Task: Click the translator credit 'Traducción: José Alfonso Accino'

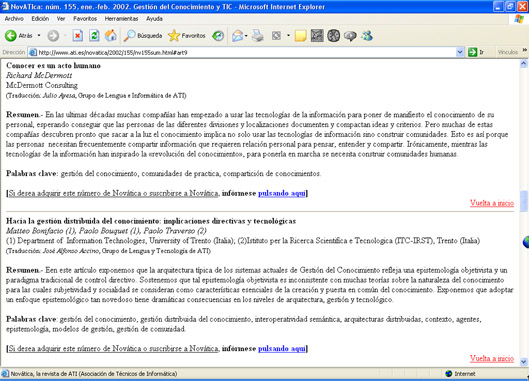Action: [x=54, y=251]
